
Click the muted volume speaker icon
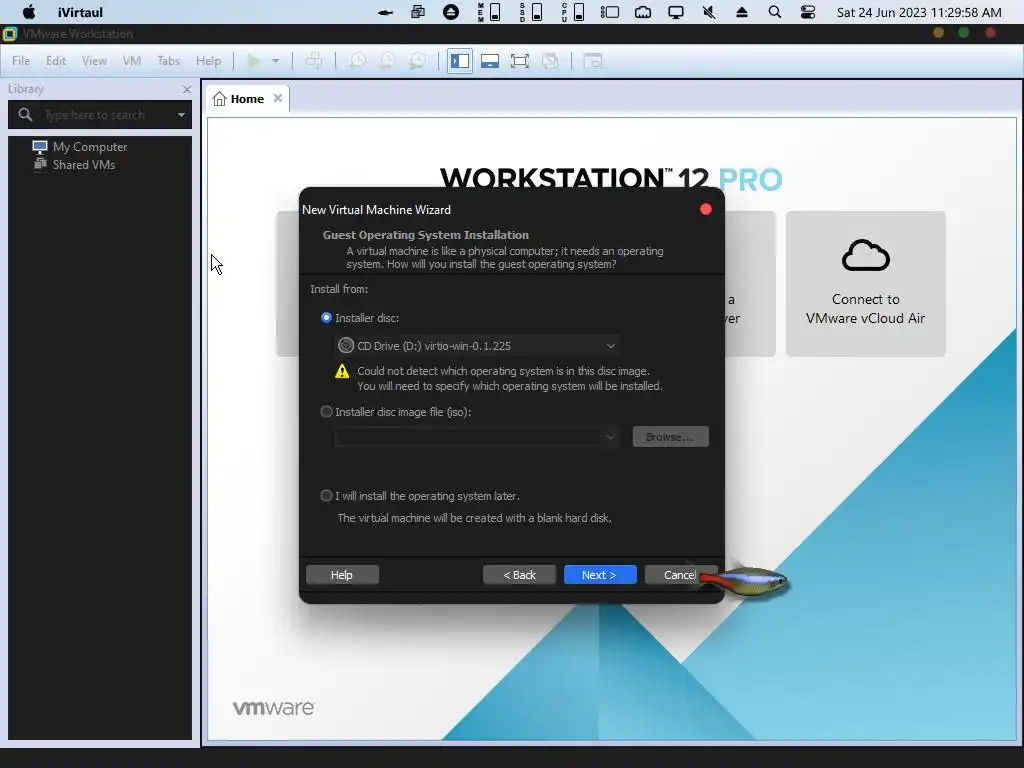click(709, 12)
